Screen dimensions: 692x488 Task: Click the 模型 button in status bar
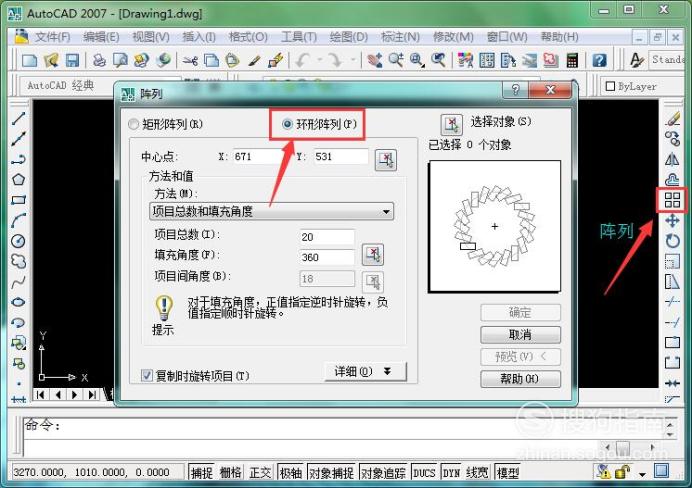point(508,473)
